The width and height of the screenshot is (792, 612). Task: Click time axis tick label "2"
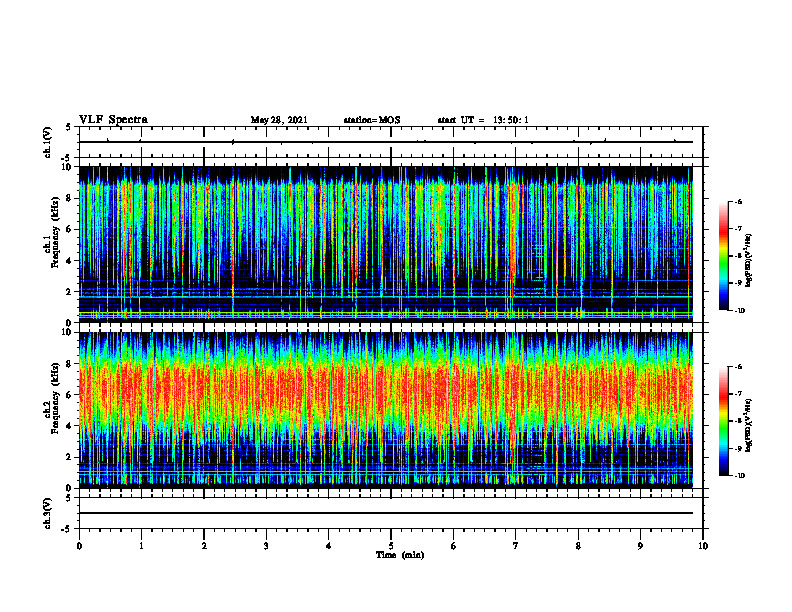(204, 546)
